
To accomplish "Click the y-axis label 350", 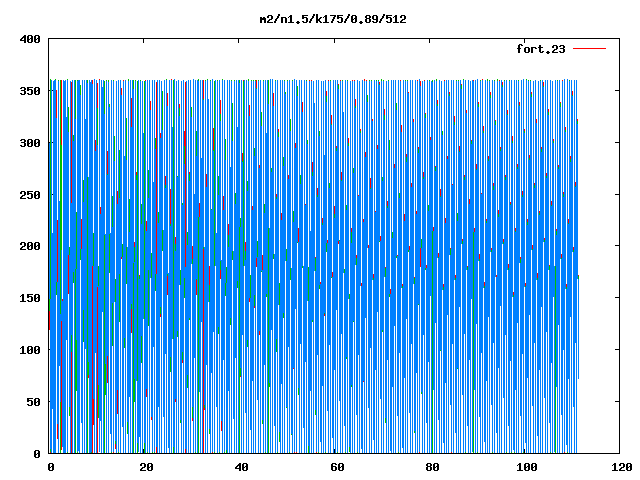I will (30, 91).
